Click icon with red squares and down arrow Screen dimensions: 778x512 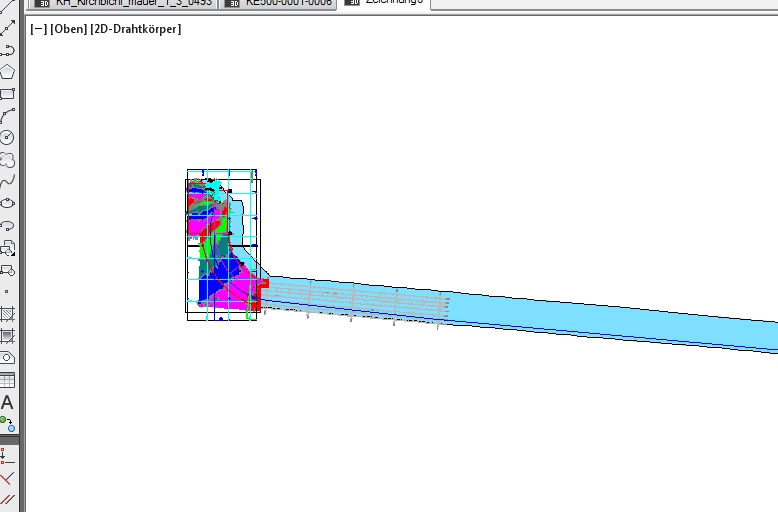point(6,456)
